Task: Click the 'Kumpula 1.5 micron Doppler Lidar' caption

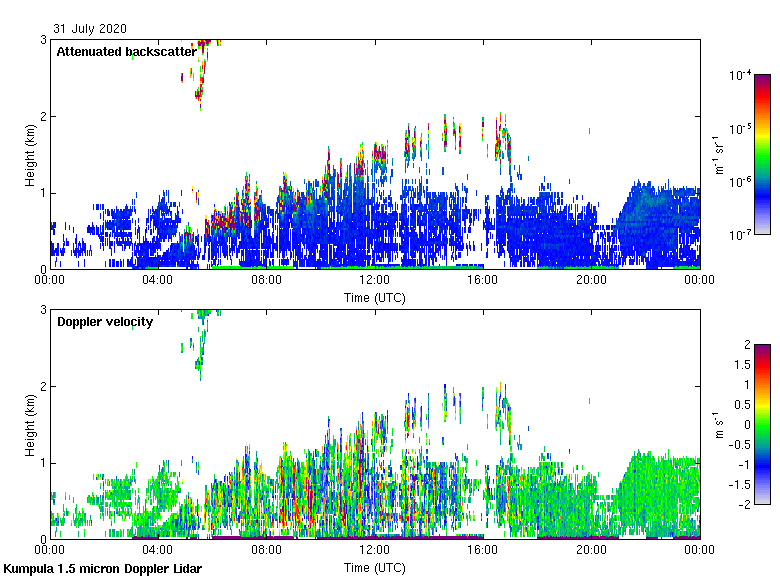Action: click(x=103, y=569)
